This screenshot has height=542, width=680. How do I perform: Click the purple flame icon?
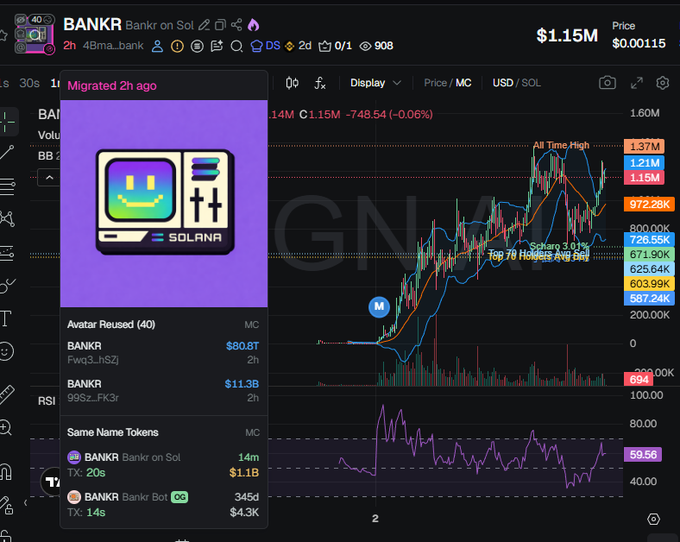(x=253, y=25)
